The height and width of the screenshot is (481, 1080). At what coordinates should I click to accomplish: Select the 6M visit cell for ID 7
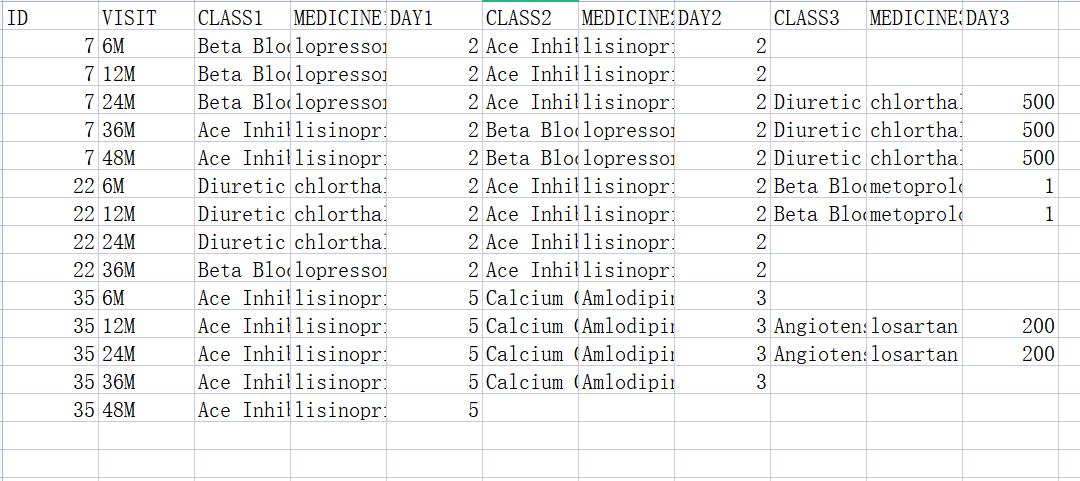pos(146,46)
